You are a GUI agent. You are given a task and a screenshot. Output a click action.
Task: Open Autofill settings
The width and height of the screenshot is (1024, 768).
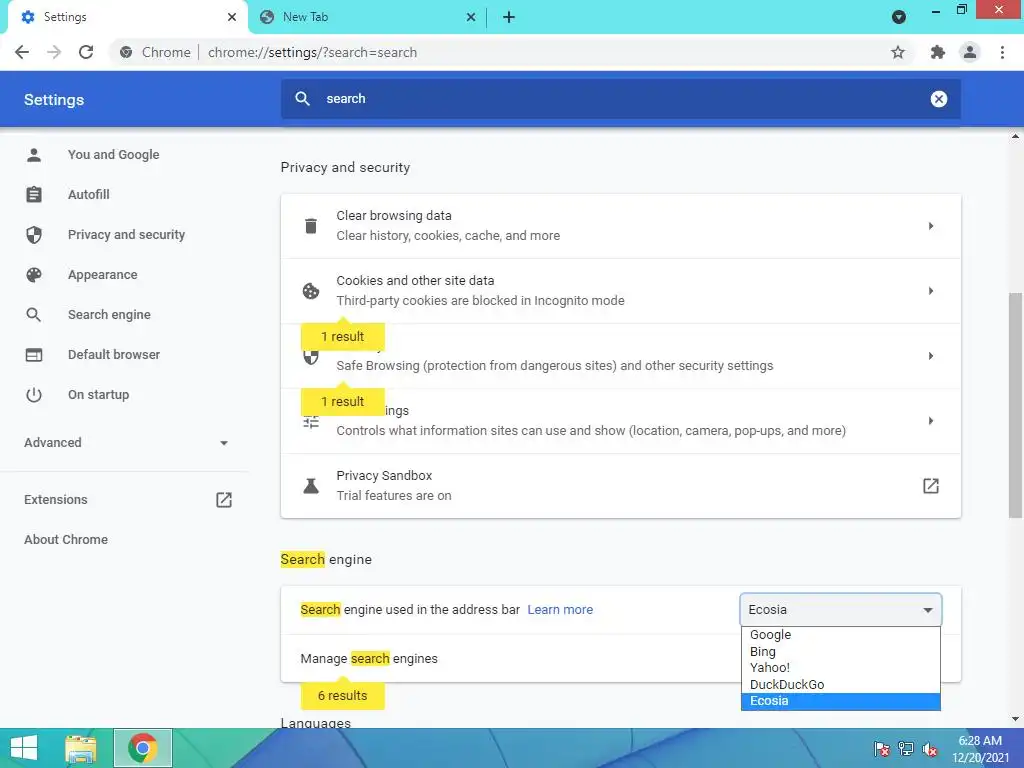pos(89,195)
